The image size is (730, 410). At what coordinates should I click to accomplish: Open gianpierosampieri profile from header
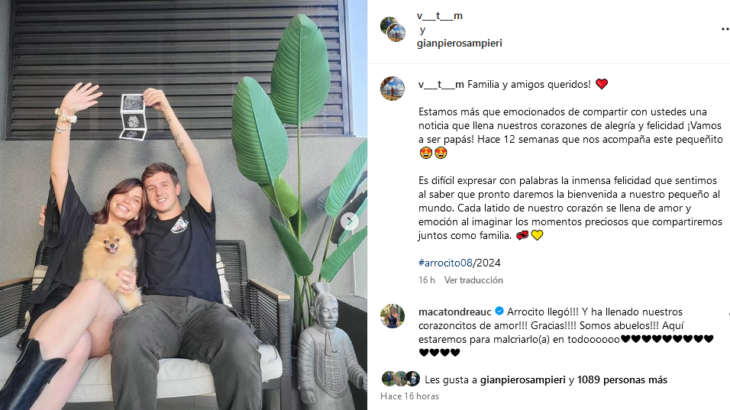pyautogui.click(x=460, y=43)
